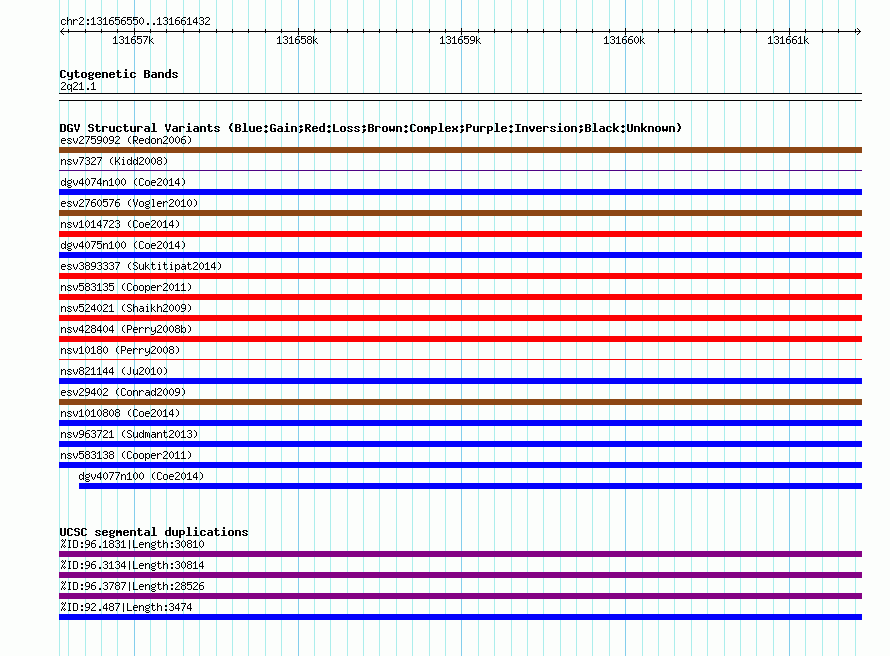Select red bar under nsv428404
Image resolution: width=890 pixels, height=656 pixels.
coord(460,339)
